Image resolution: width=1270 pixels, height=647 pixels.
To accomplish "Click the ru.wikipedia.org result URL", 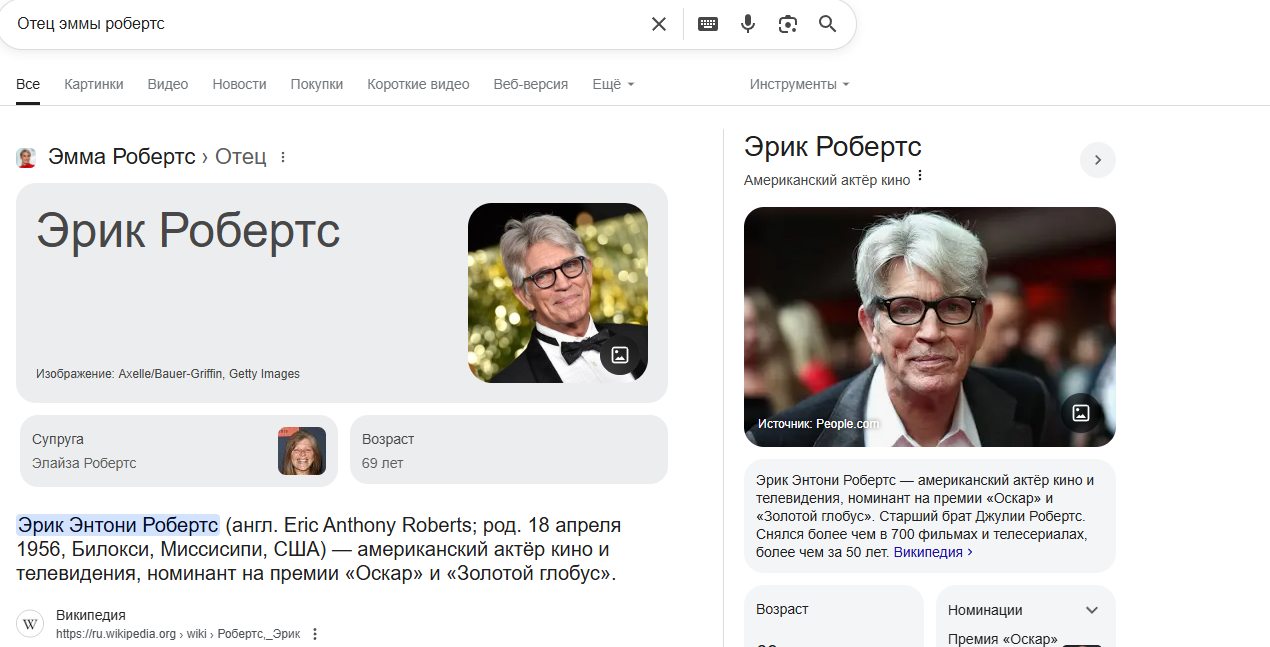I will [178, 634].
